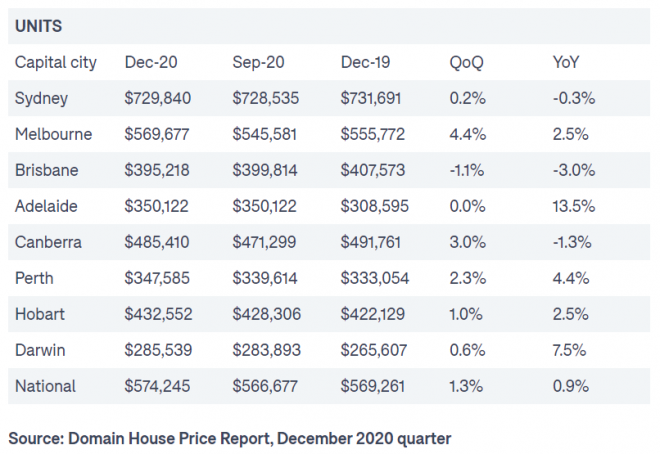
Task: Click Brisbane in the city column
Action: click(x=47, y=170)
